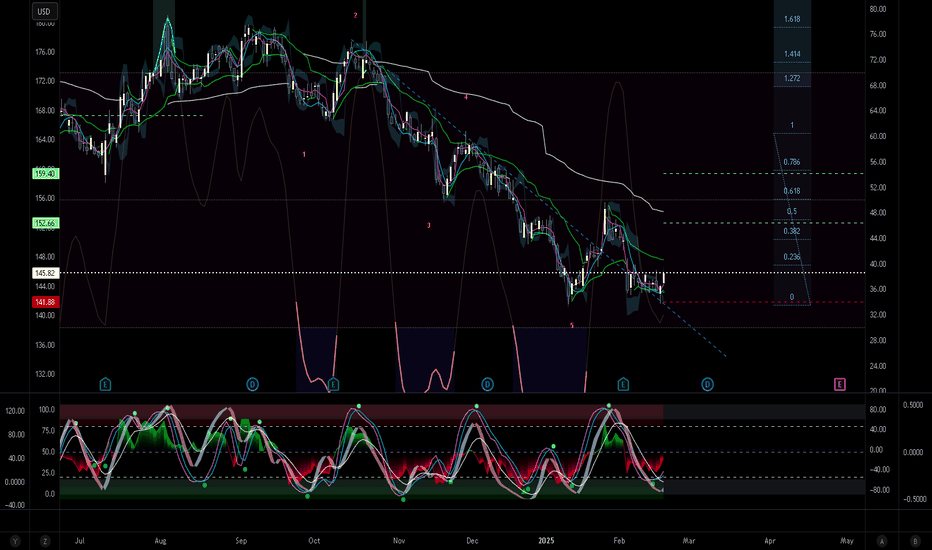Click 28.00 on the right price scale

[878, 341]
